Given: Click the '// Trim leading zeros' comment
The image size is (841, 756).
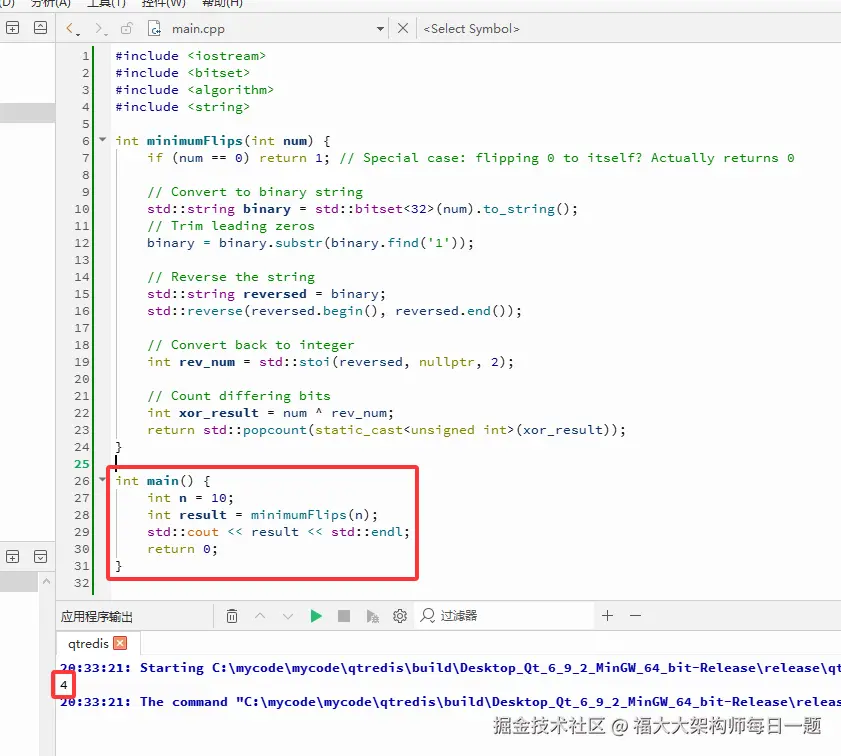Looking at the screenshot, I should coord(231,226).
